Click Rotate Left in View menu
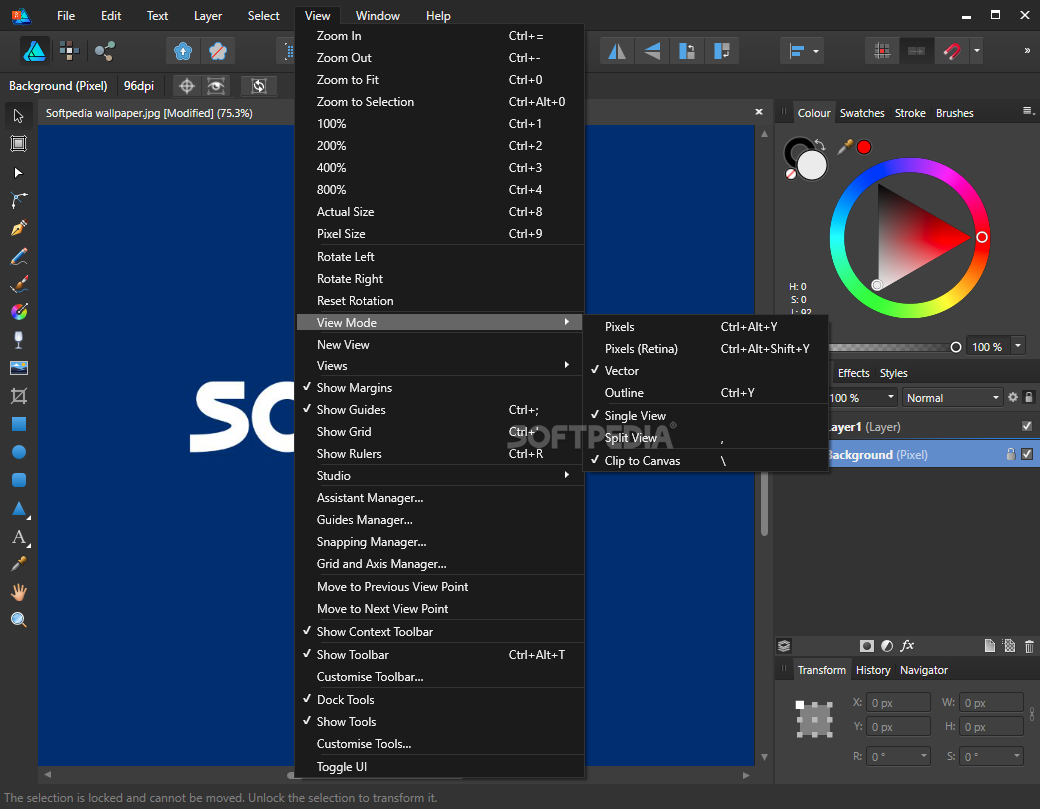The width and height of the screenshot is (1040, 809). (440, 257)
